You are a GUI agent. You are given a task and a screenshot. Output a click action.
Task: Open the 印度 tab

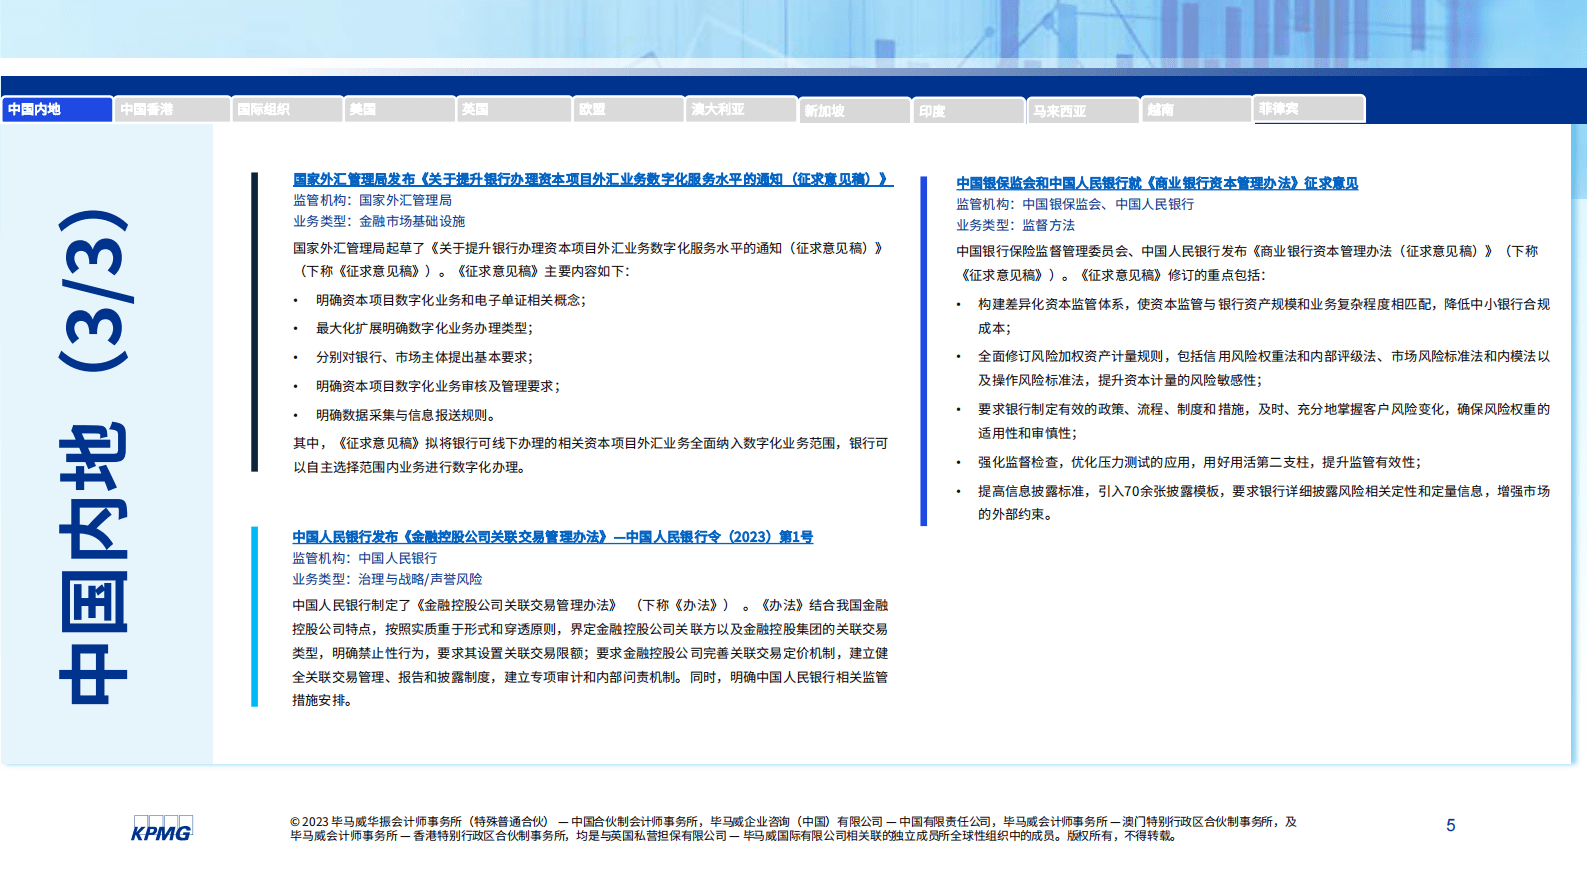click(x=969, y=111)
